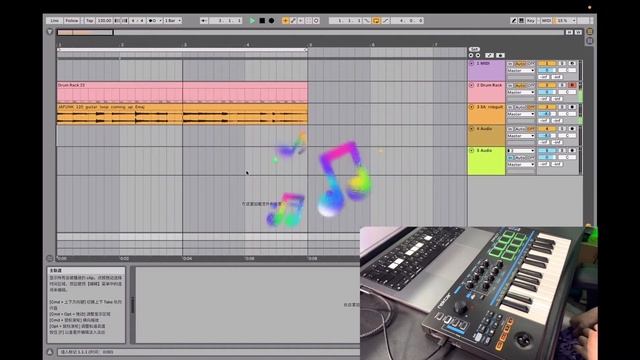640x360 pixels.
Task: Toggle the orange Loop switch
Action: click(x=376, y=20)
